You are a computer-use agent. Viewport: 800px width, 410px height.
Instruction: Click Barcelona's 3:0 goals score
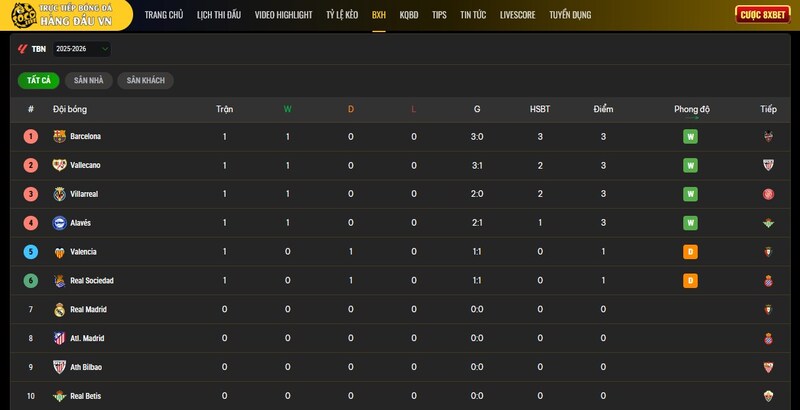click(477, 137)
